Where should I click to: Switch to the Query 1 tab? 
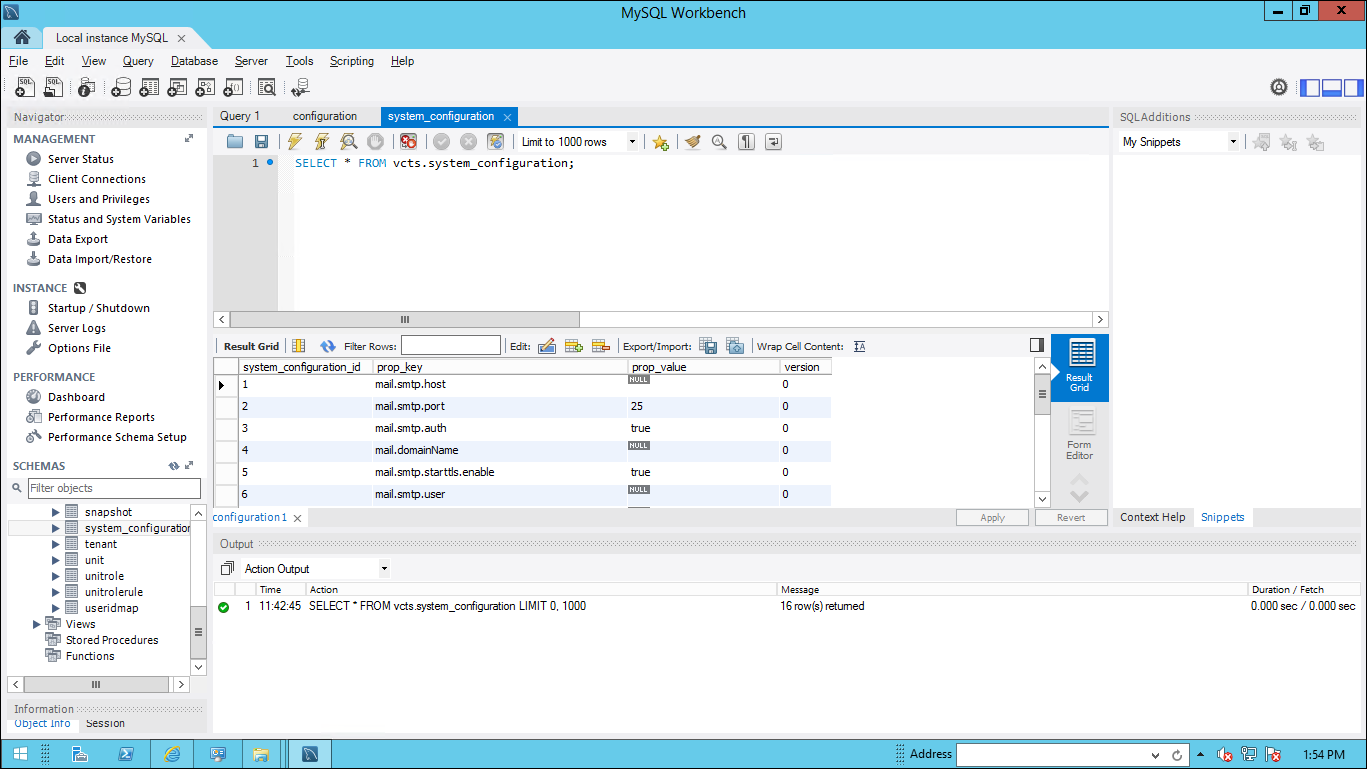click(240, 116)
